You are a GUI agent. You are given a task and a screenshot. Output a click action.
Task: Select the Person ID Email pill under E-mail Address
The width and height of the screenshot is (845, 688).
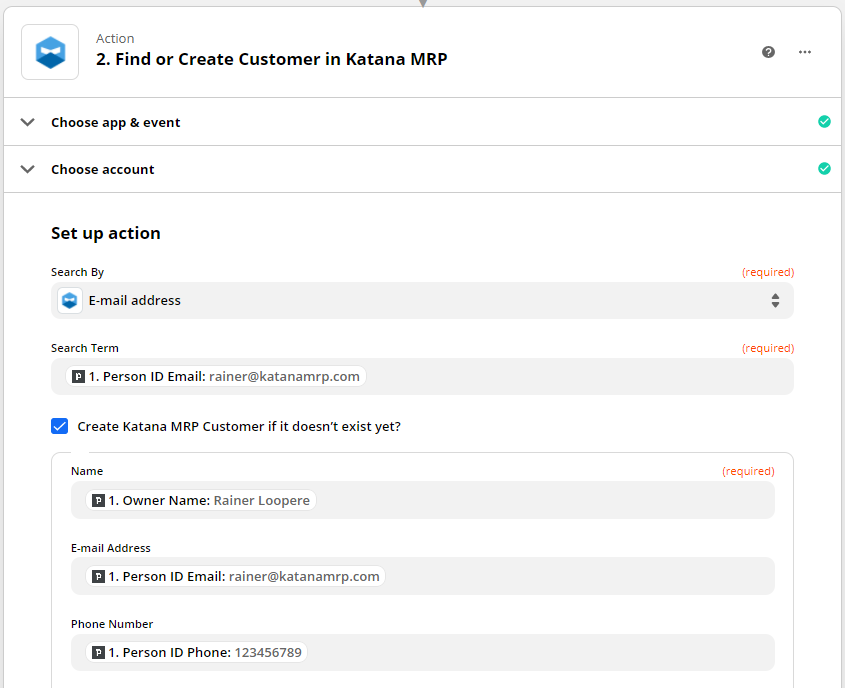pyautogui.click(x=236, y=576)
